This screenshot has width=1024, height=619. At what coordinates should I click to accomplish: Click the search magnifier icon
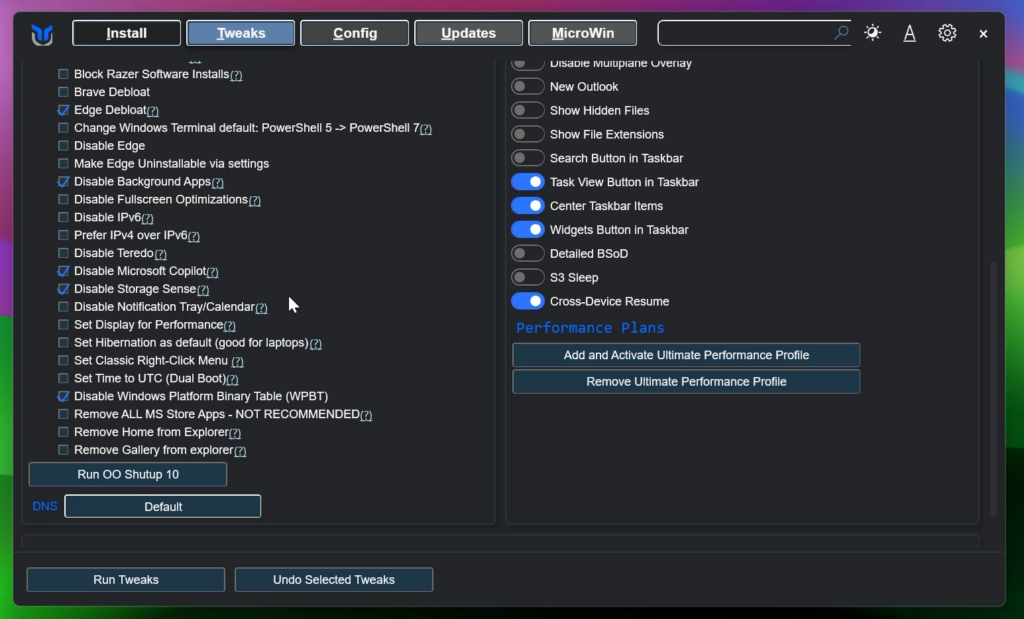click(x=841, y=33)
